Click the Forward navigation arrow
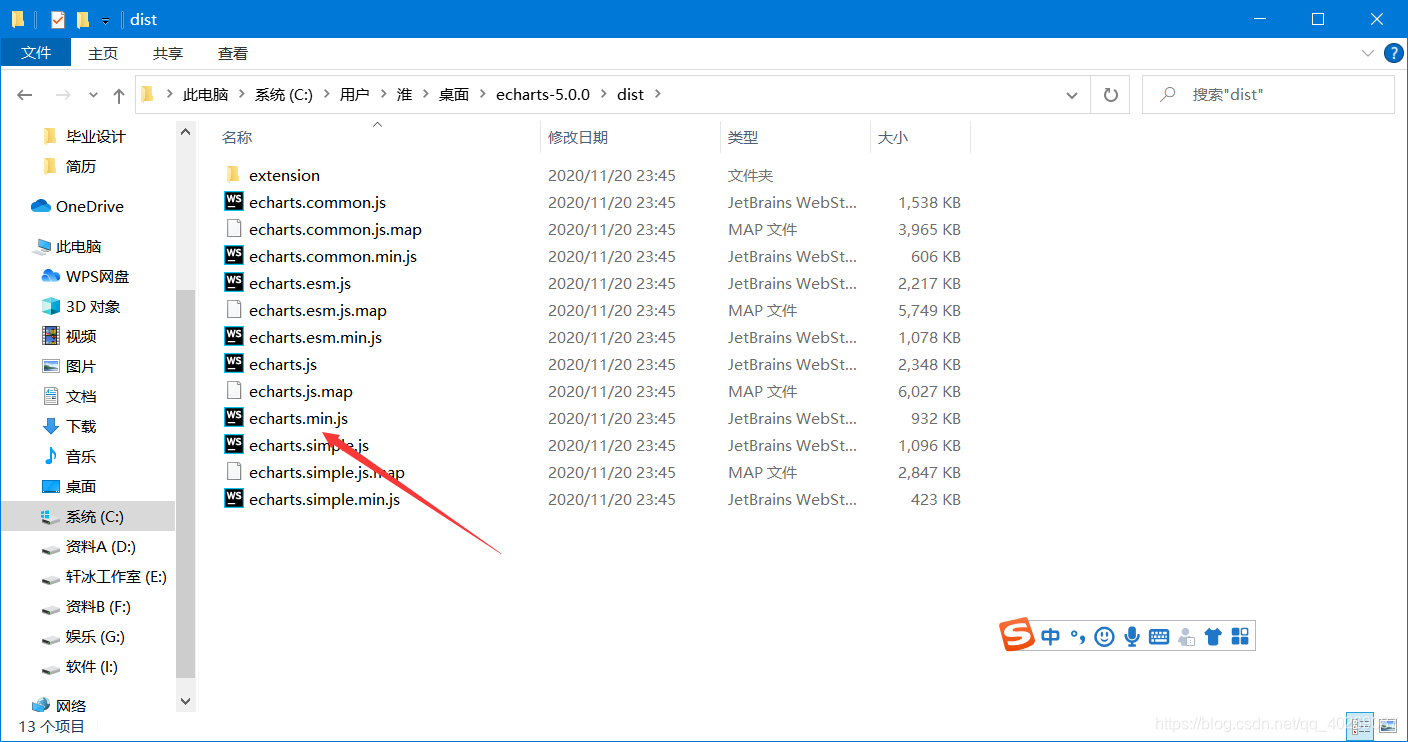 coord(63,95)
